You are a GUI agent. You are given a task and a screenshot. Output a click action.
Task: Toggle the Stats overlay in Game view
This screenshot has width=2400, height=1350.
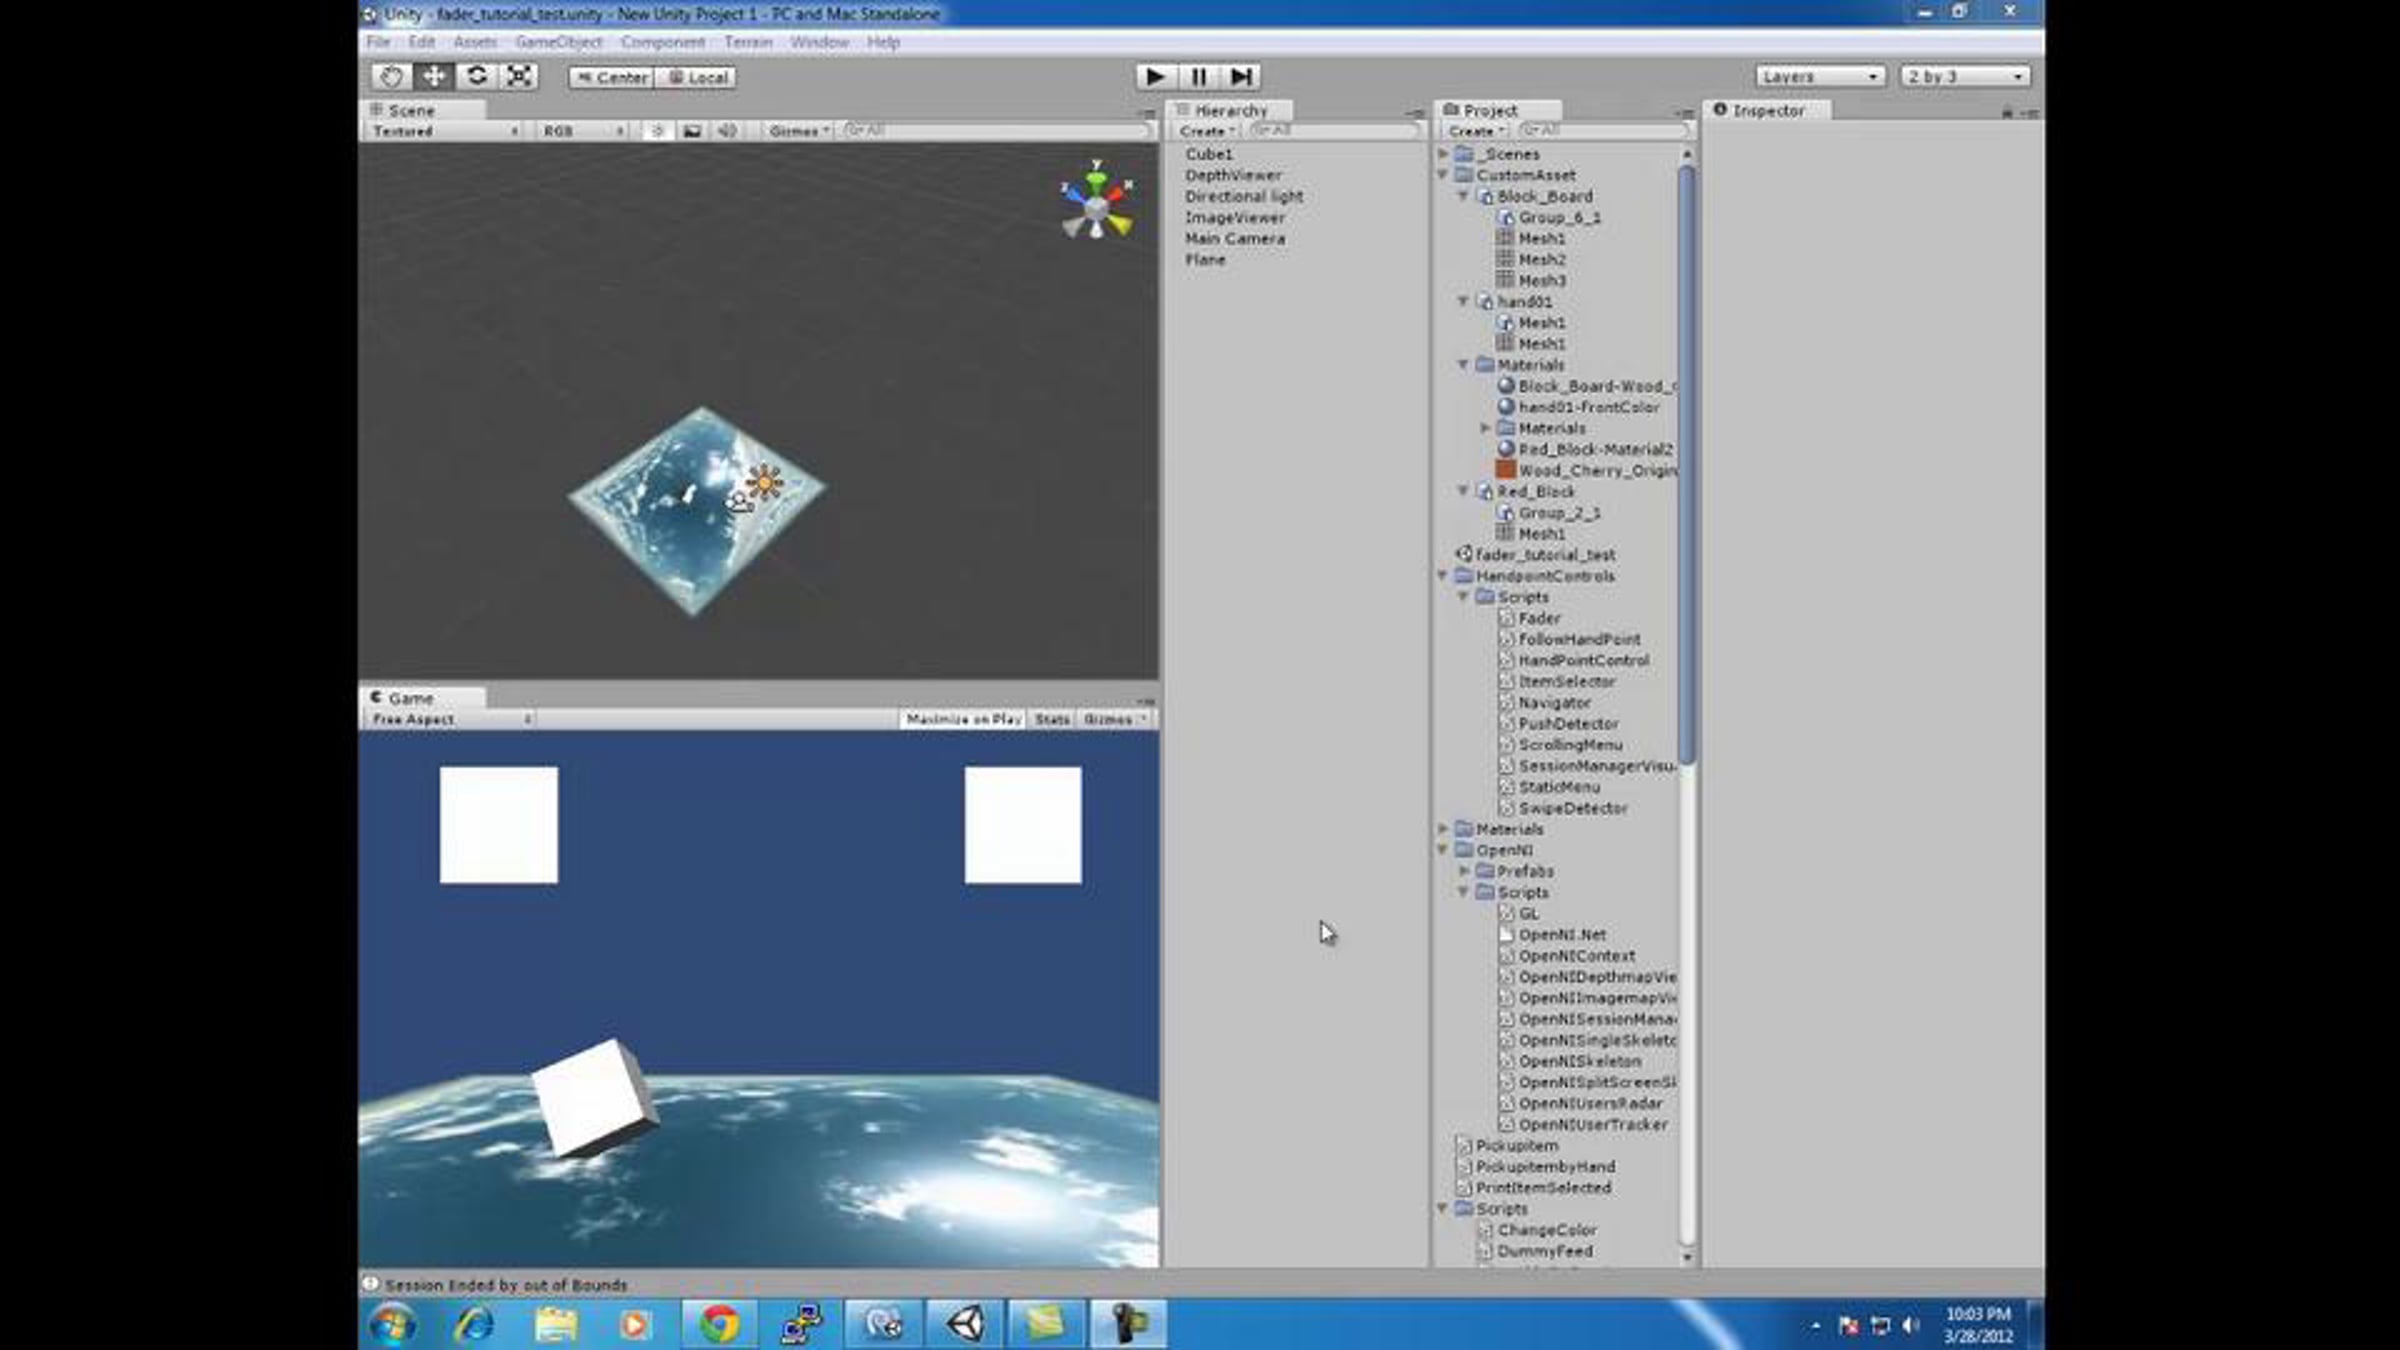point(1052,719)
